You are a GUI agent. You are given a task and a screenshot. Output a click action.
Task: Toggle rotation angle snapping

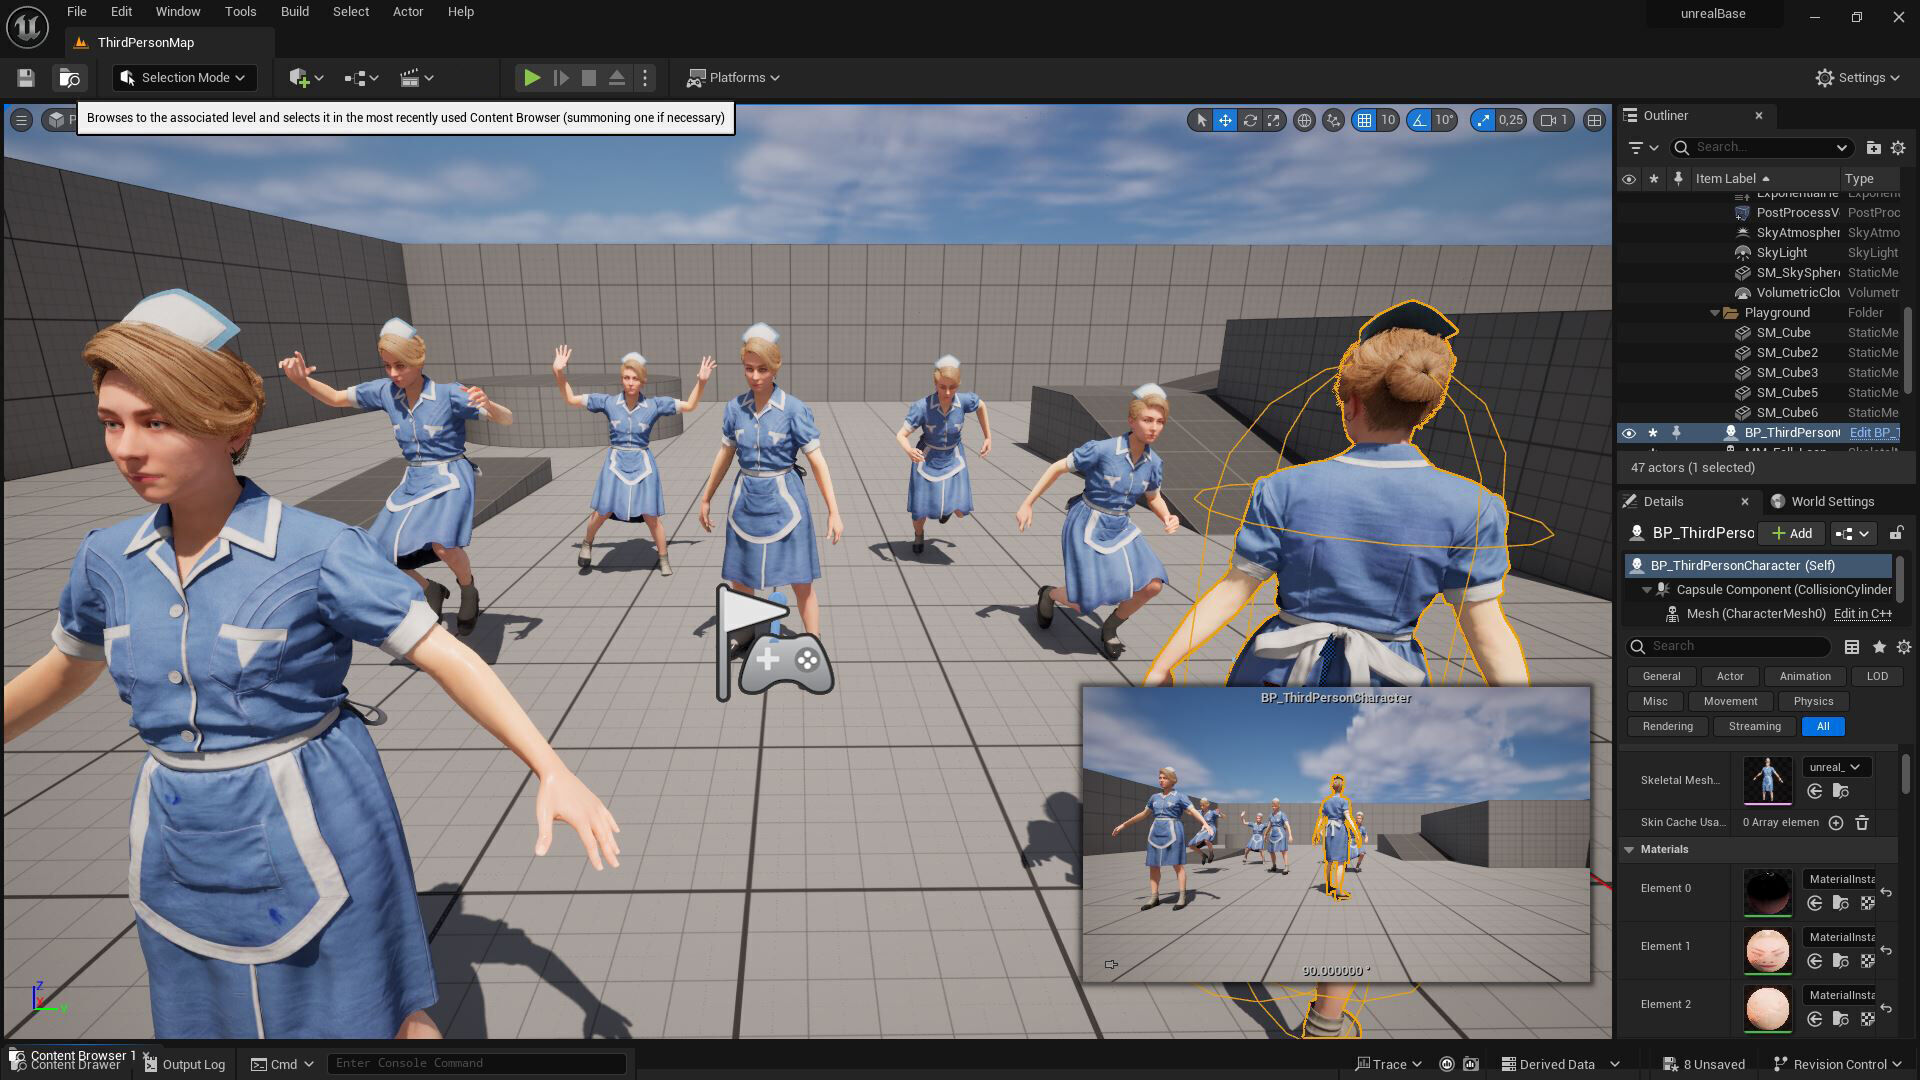[1419, 120]
